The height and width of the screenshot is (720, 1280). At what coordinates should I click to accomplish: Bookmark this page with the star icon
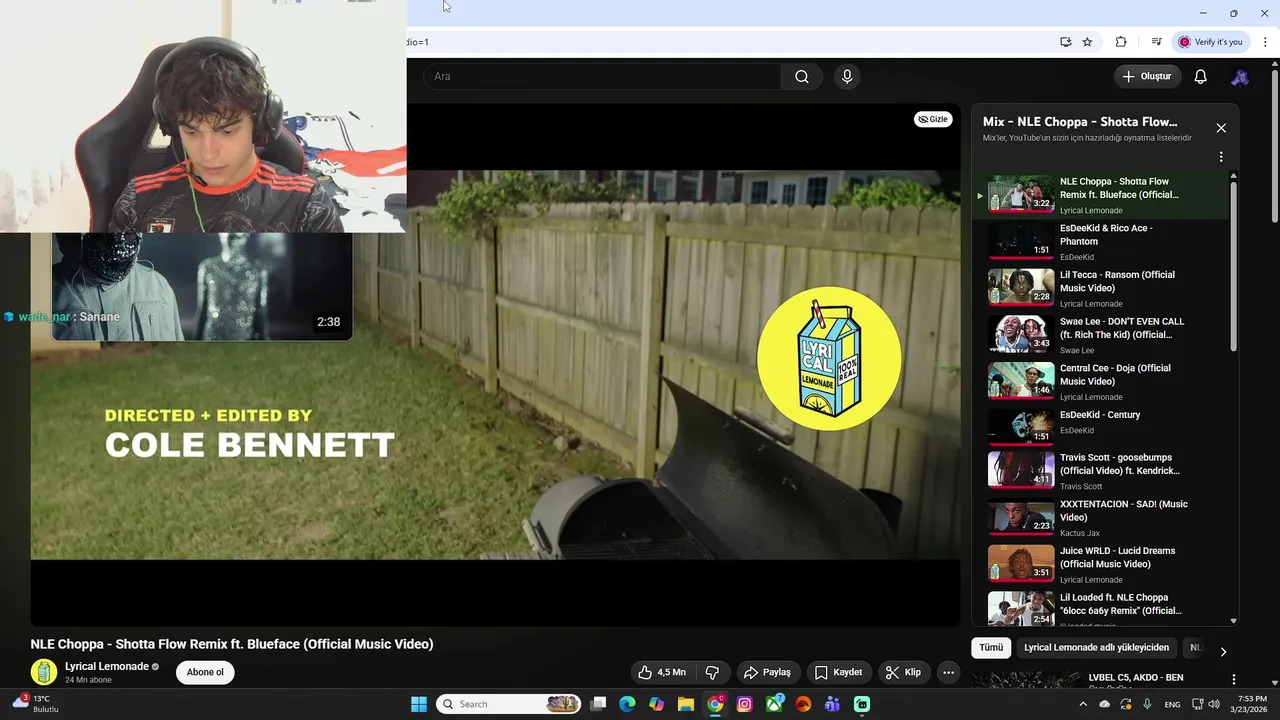coord(1088,42)
